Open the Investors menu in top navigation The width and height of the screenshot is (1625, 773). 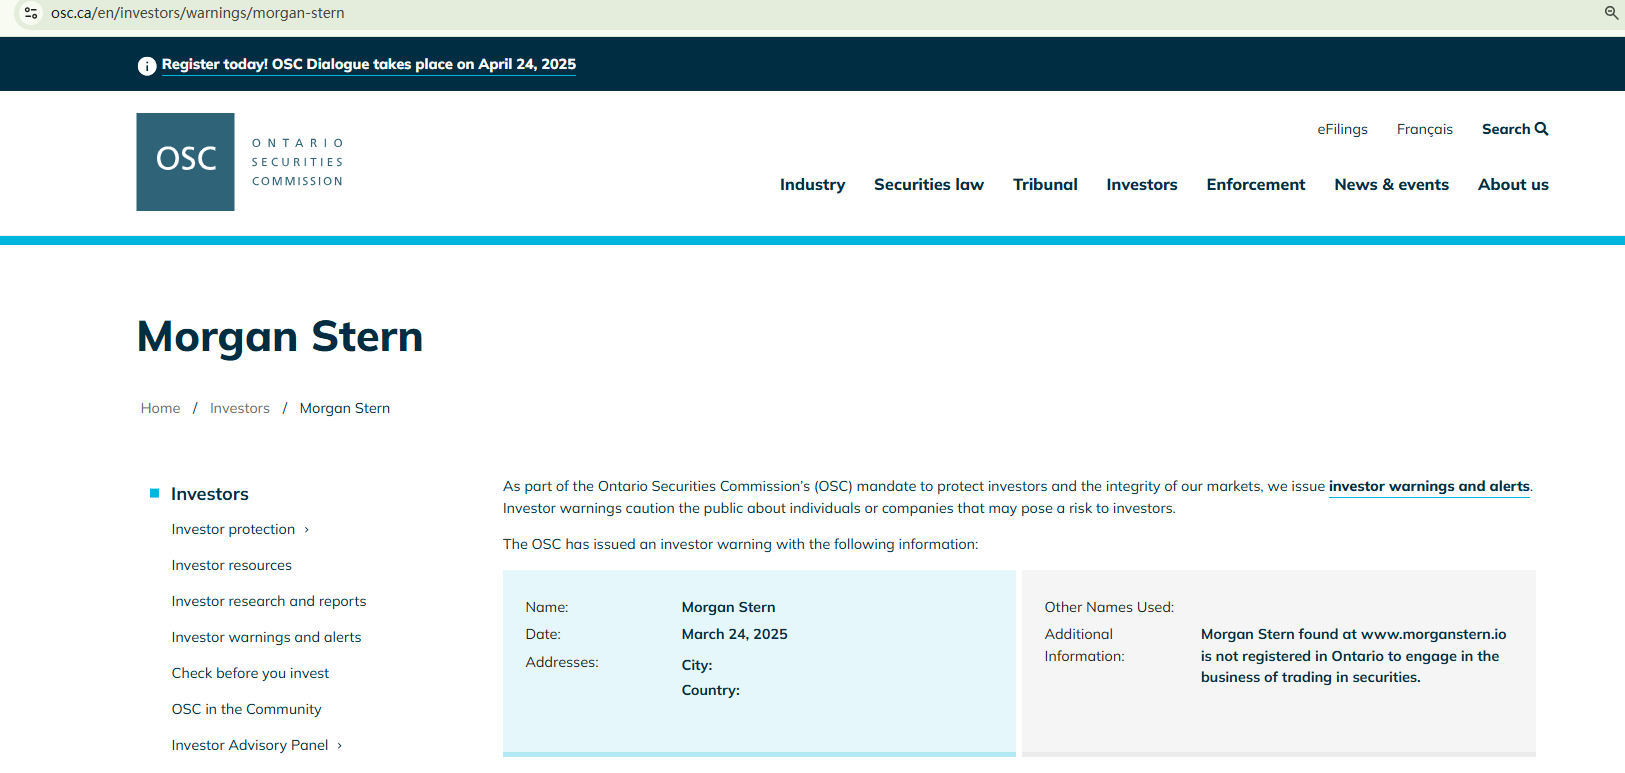[x=1142, y=185]
